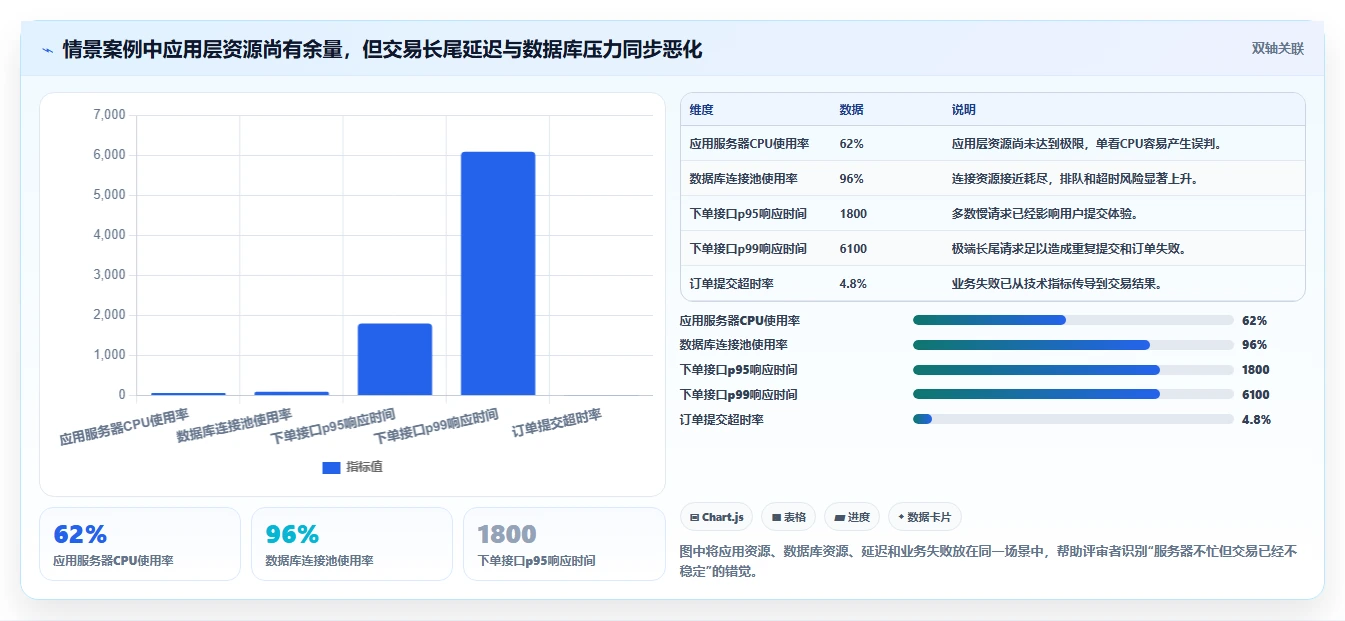Click the 96% value in the table
This screenshot has height=621, width=1345.
[x=852, y=179]
